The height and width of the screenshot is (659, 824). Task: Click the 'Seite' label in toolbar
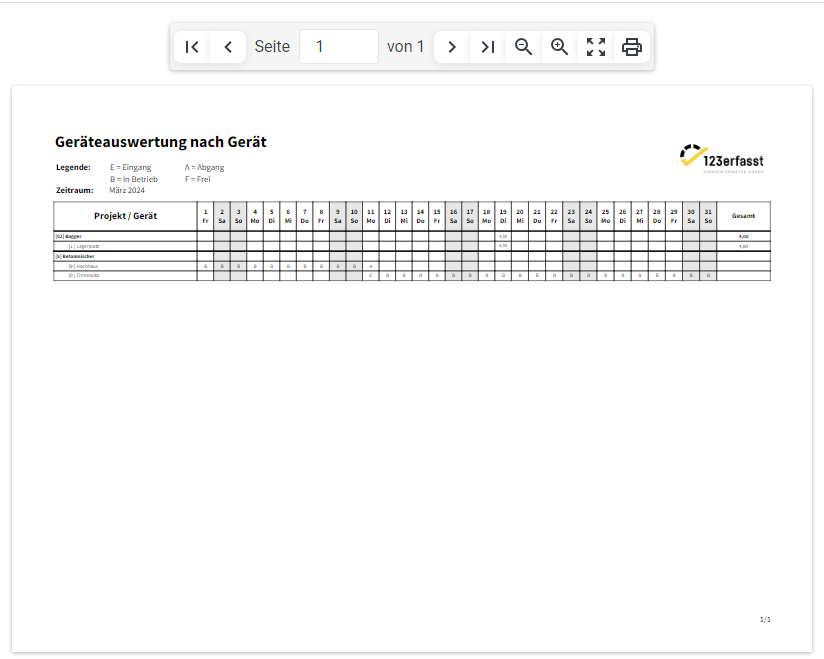(272, 47)
